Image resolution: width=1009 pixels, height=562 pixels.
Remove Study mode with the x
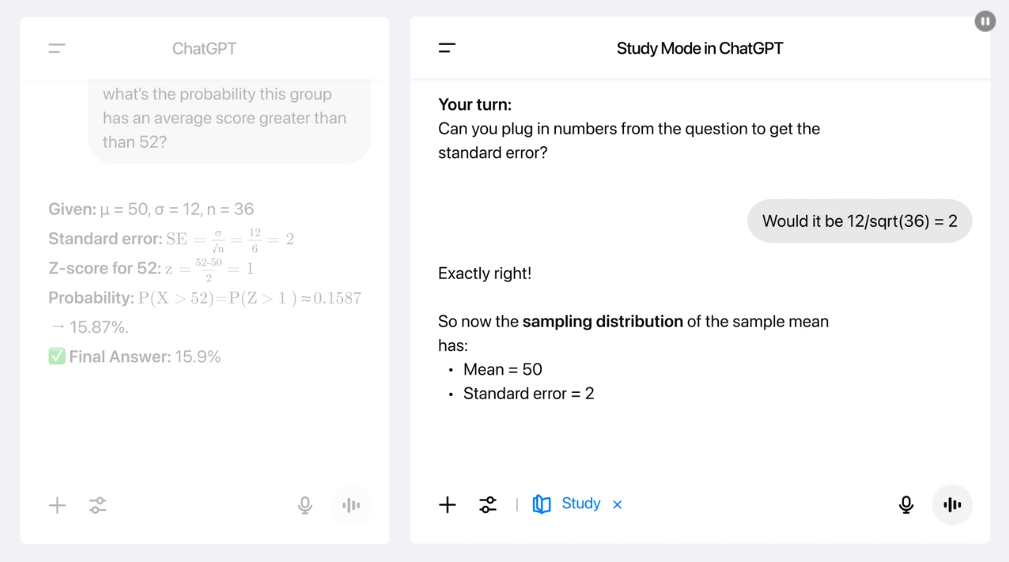coord(617,505)
